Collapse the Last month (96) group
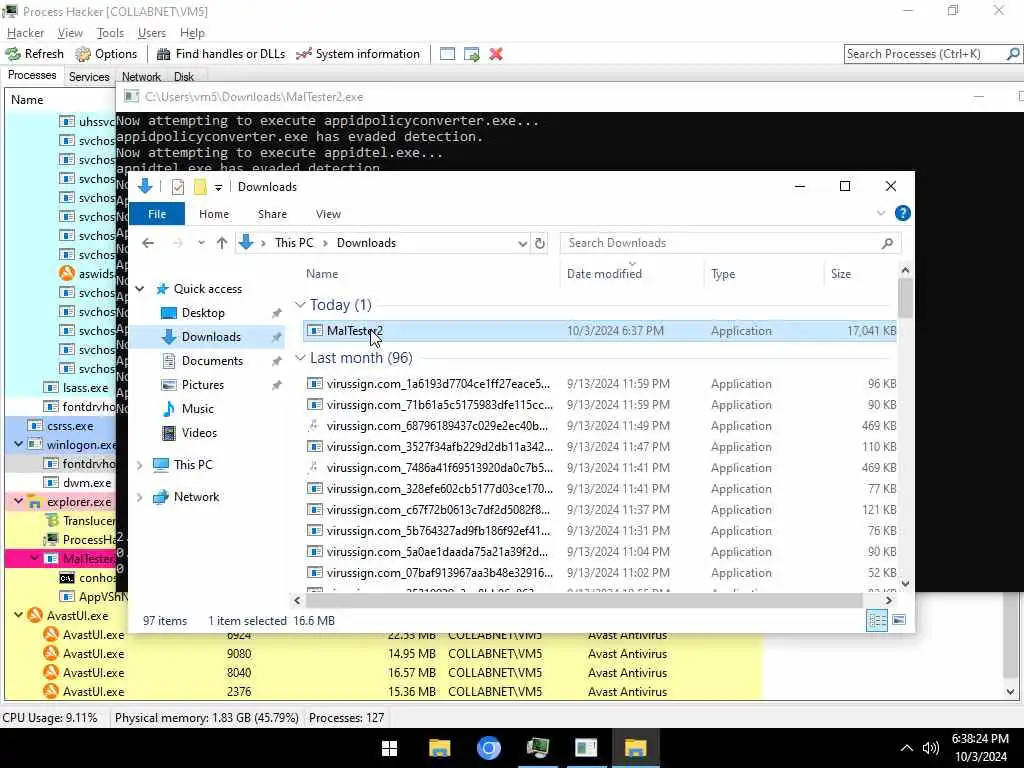The width and height of the screenshot is (1024, 768). point(300,358)
